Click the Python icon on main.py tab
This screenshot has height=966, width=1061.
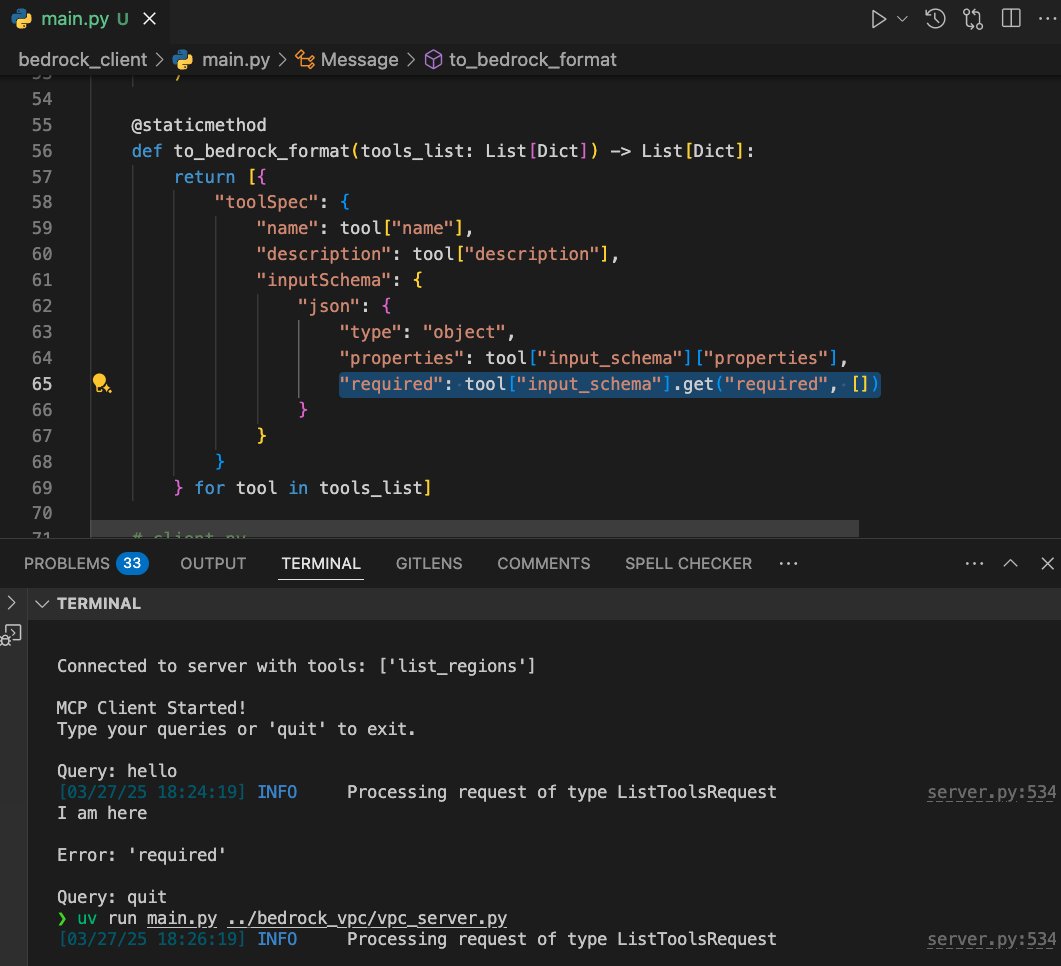(22, 19)
